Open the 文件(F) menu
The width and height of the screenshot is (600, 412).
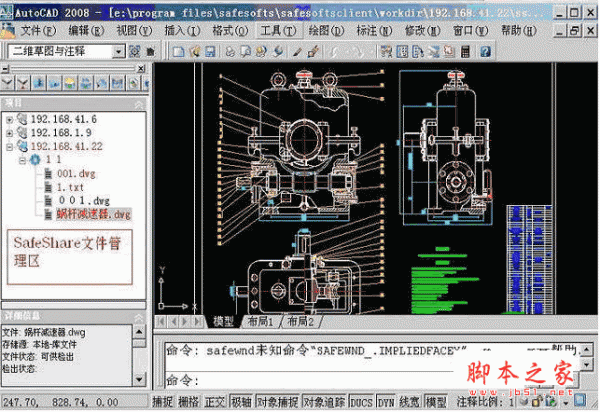pos(38,31)
